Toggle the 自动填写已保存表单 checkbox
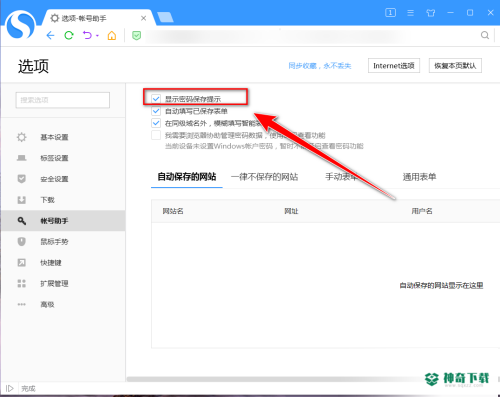The height and width of the screenshot is (397, 500). click(156, 111)
